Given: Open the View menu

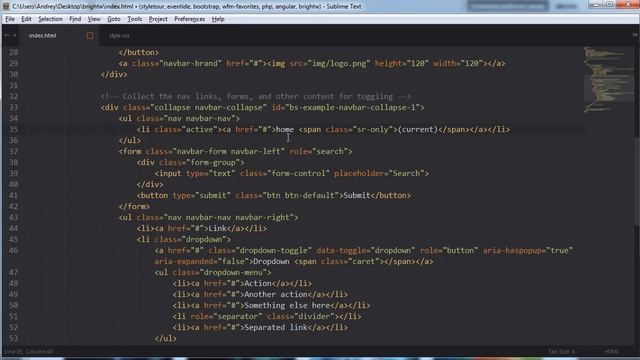Looking at the screenshot, I should (94, 19).
